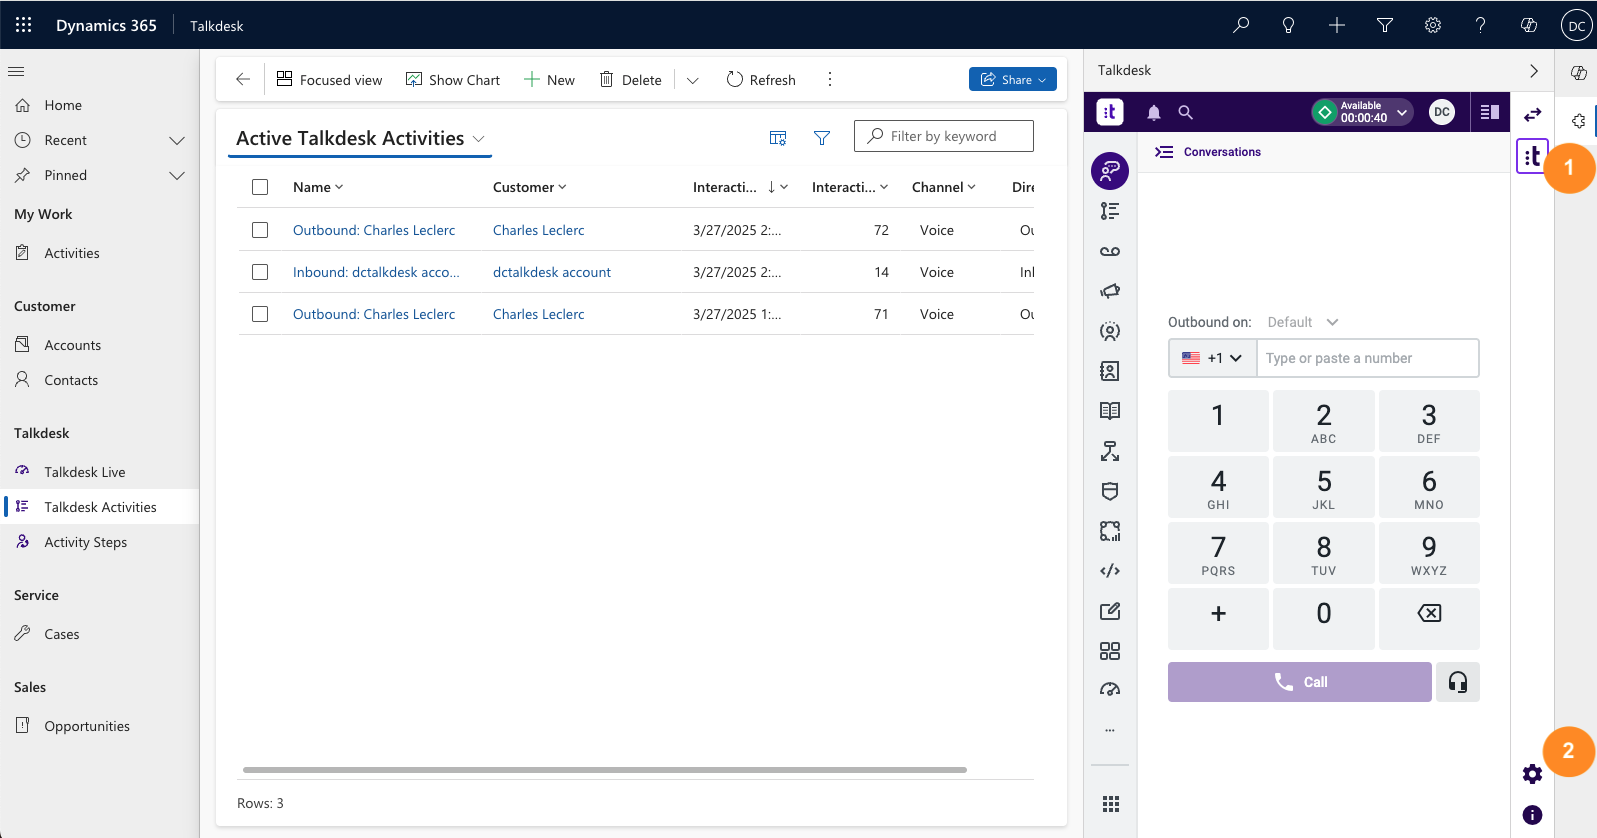Screen dimensions: 1597x838
Task: Open the +1 country code dropdown
Action: [x=1212, y=358]
